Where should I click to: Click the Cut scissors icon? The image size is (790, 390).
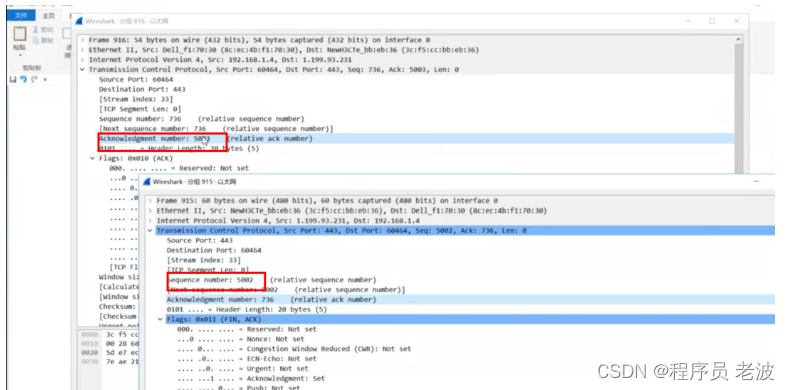click(36, 30)
